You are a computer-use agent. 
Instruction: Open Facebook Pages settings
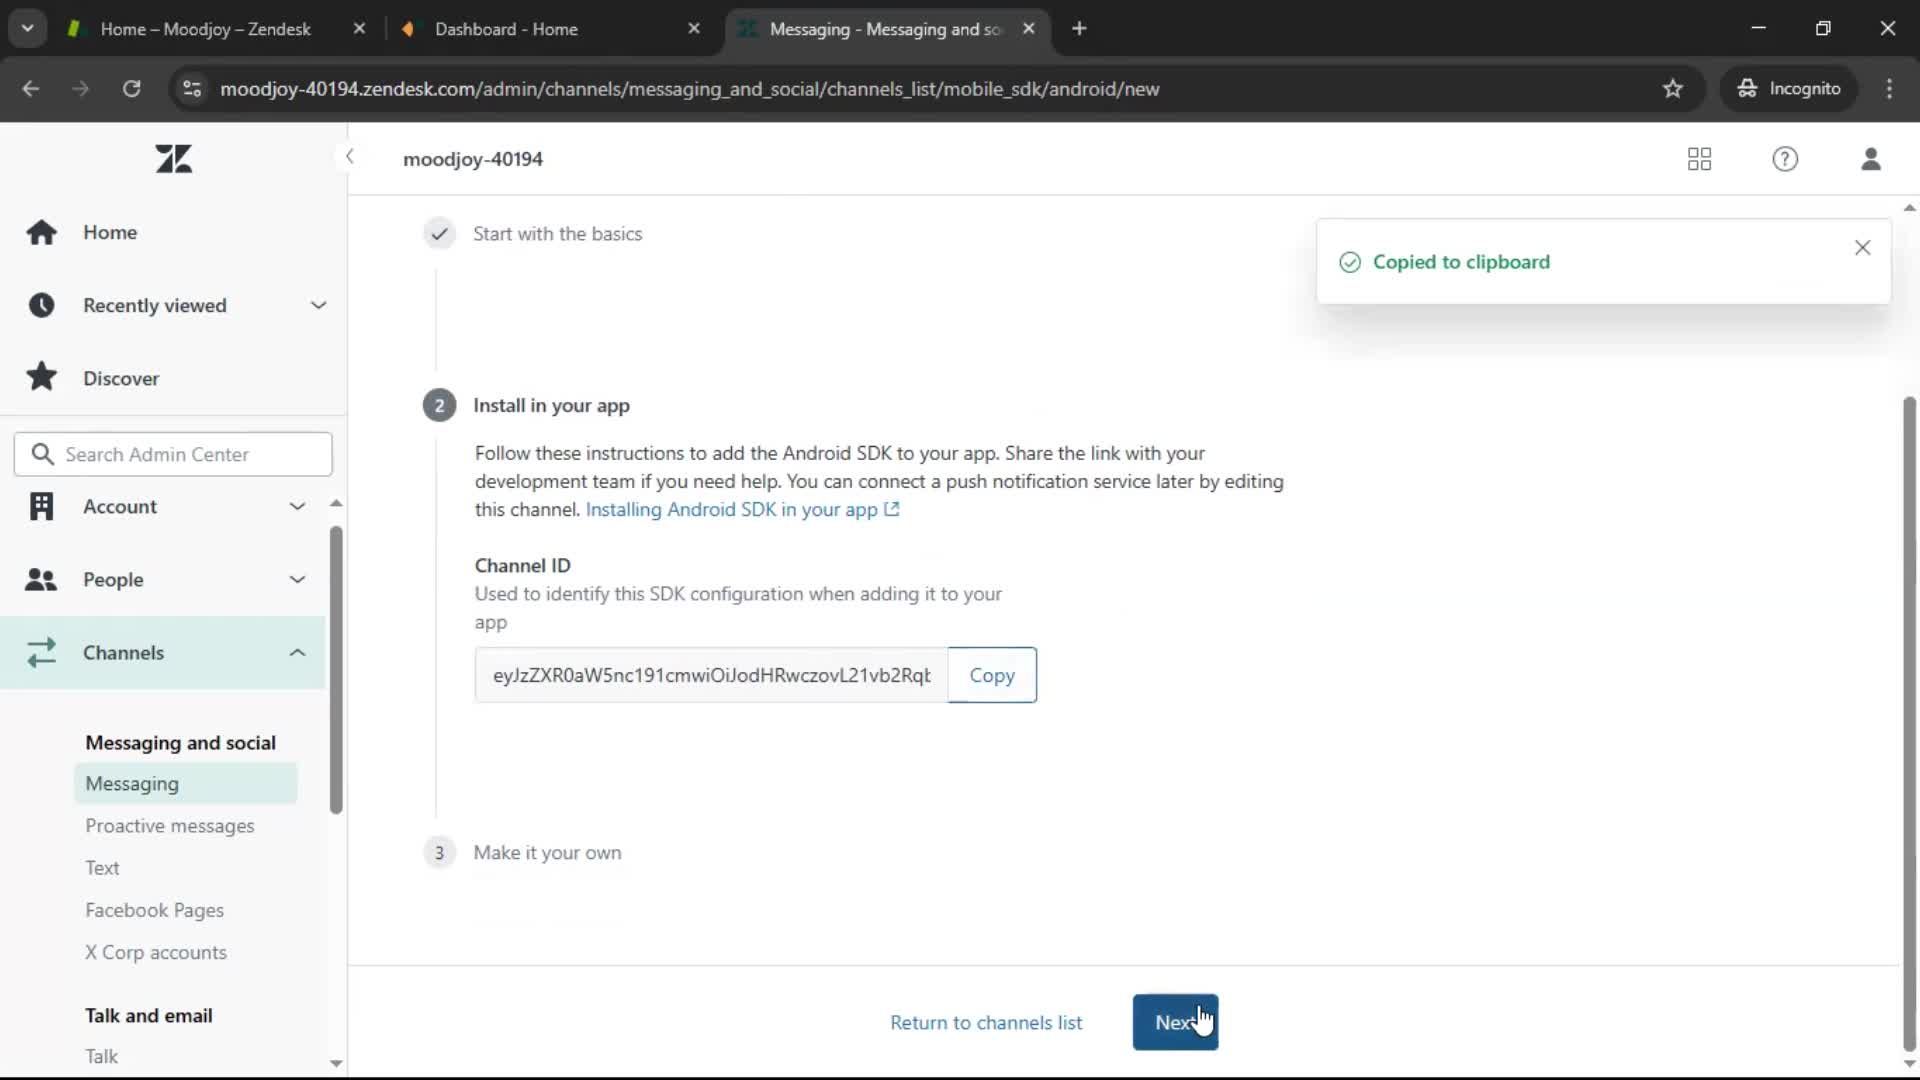pos(154,911)
